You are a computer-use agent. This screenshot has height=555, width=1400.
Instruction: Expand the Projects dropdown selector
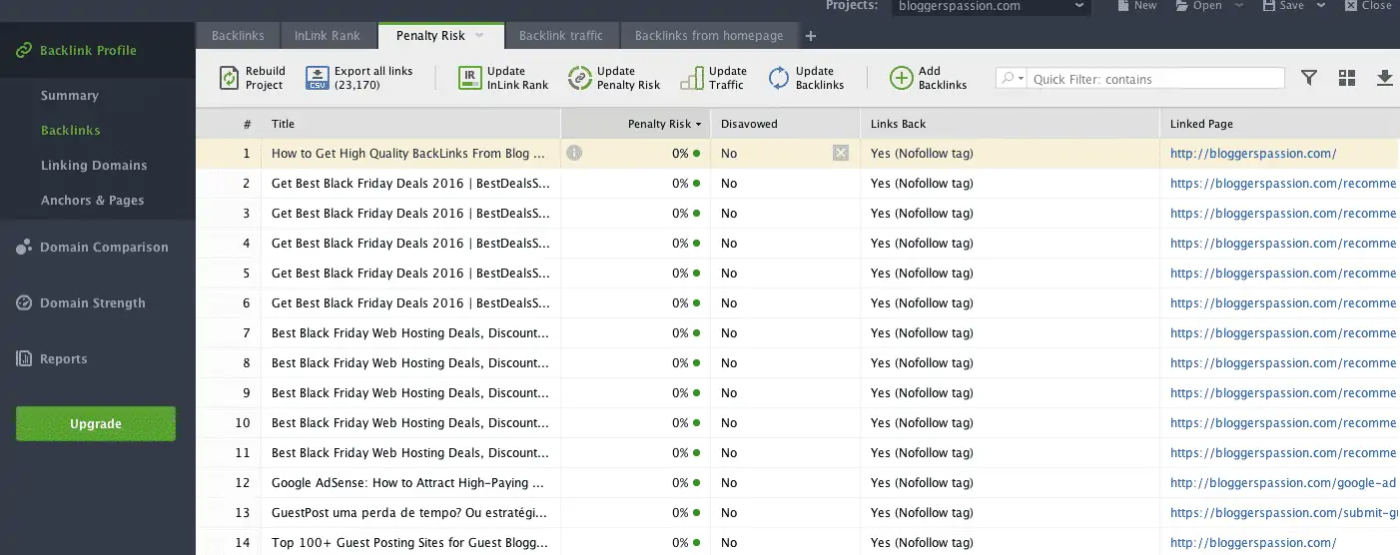click(1079, 6)
